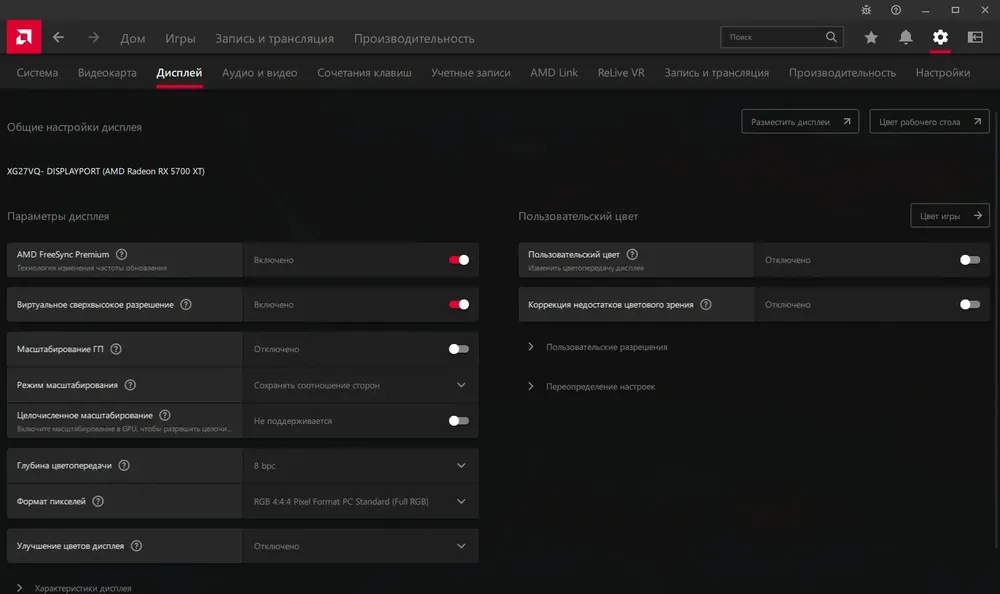Toggle the sidebar panel icon

975,38
